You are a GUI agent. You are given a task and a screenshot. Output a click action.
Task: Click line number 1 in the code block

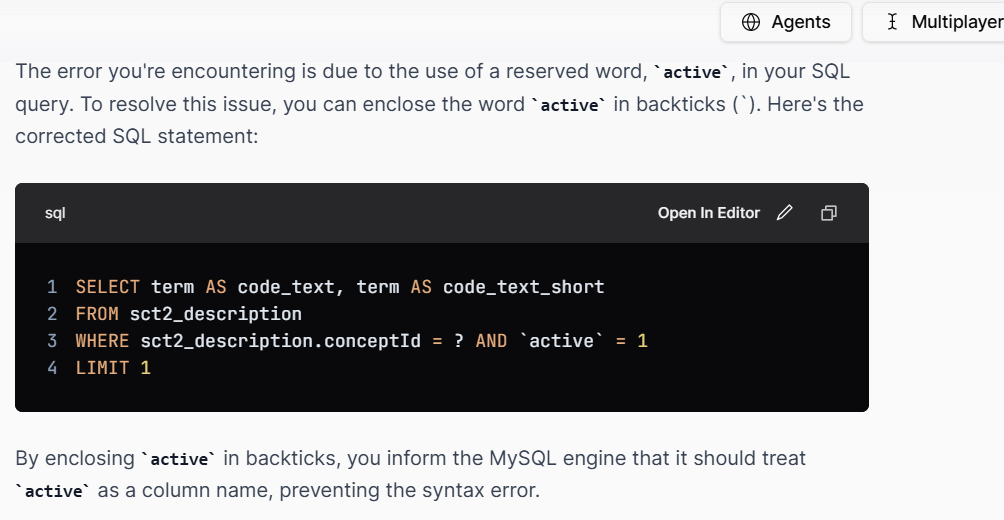click(52, 287)
